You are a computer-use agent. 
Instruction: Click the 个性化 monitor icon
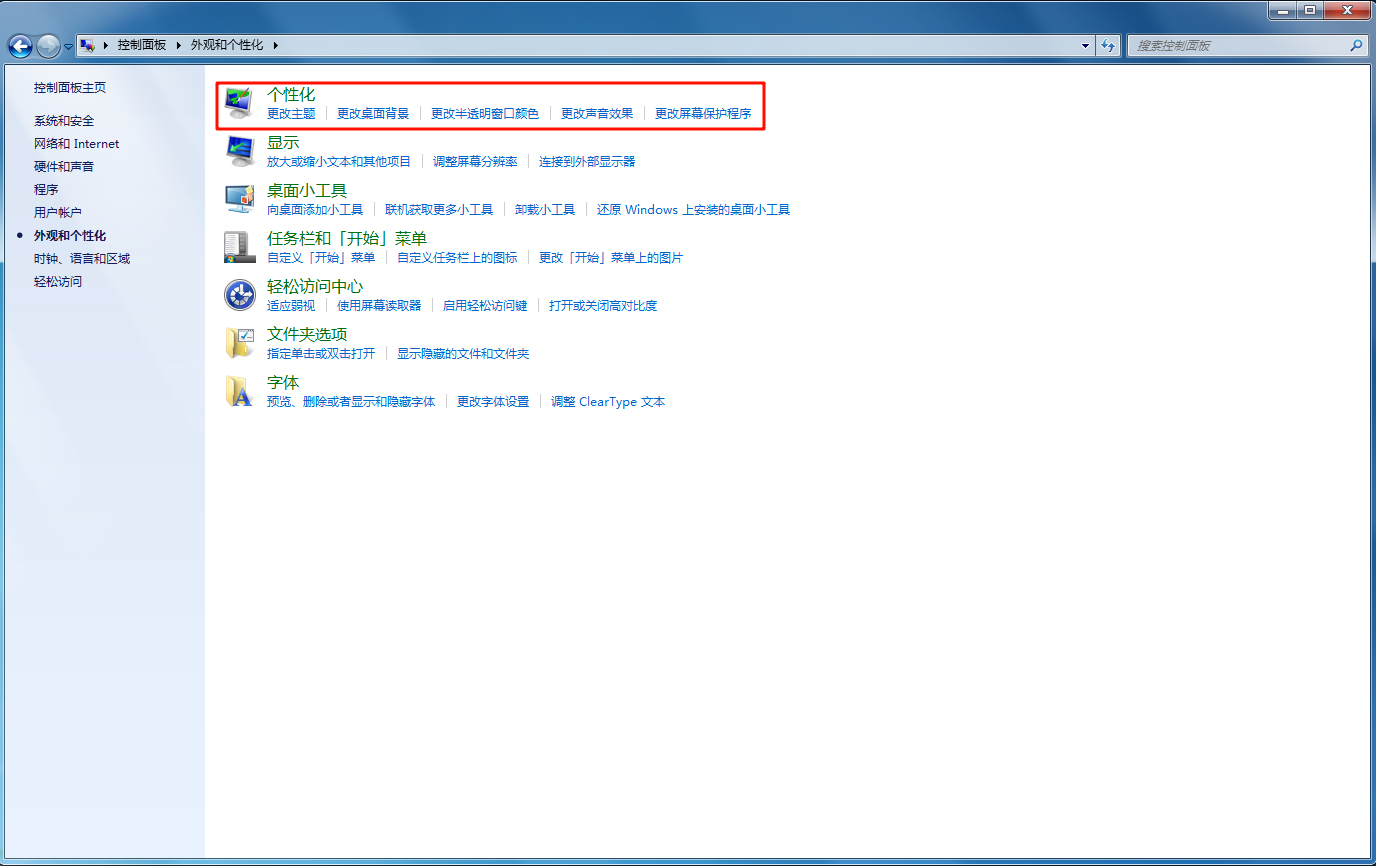239,103
